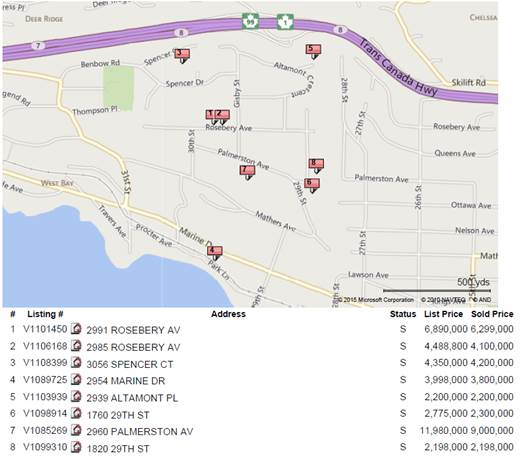
Task: Click map marker 2 on Rosebery Ave
Action: point(222,117)
